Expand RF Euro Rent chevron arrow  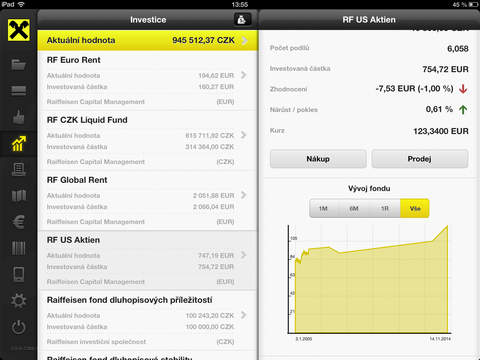pos(244,75)
